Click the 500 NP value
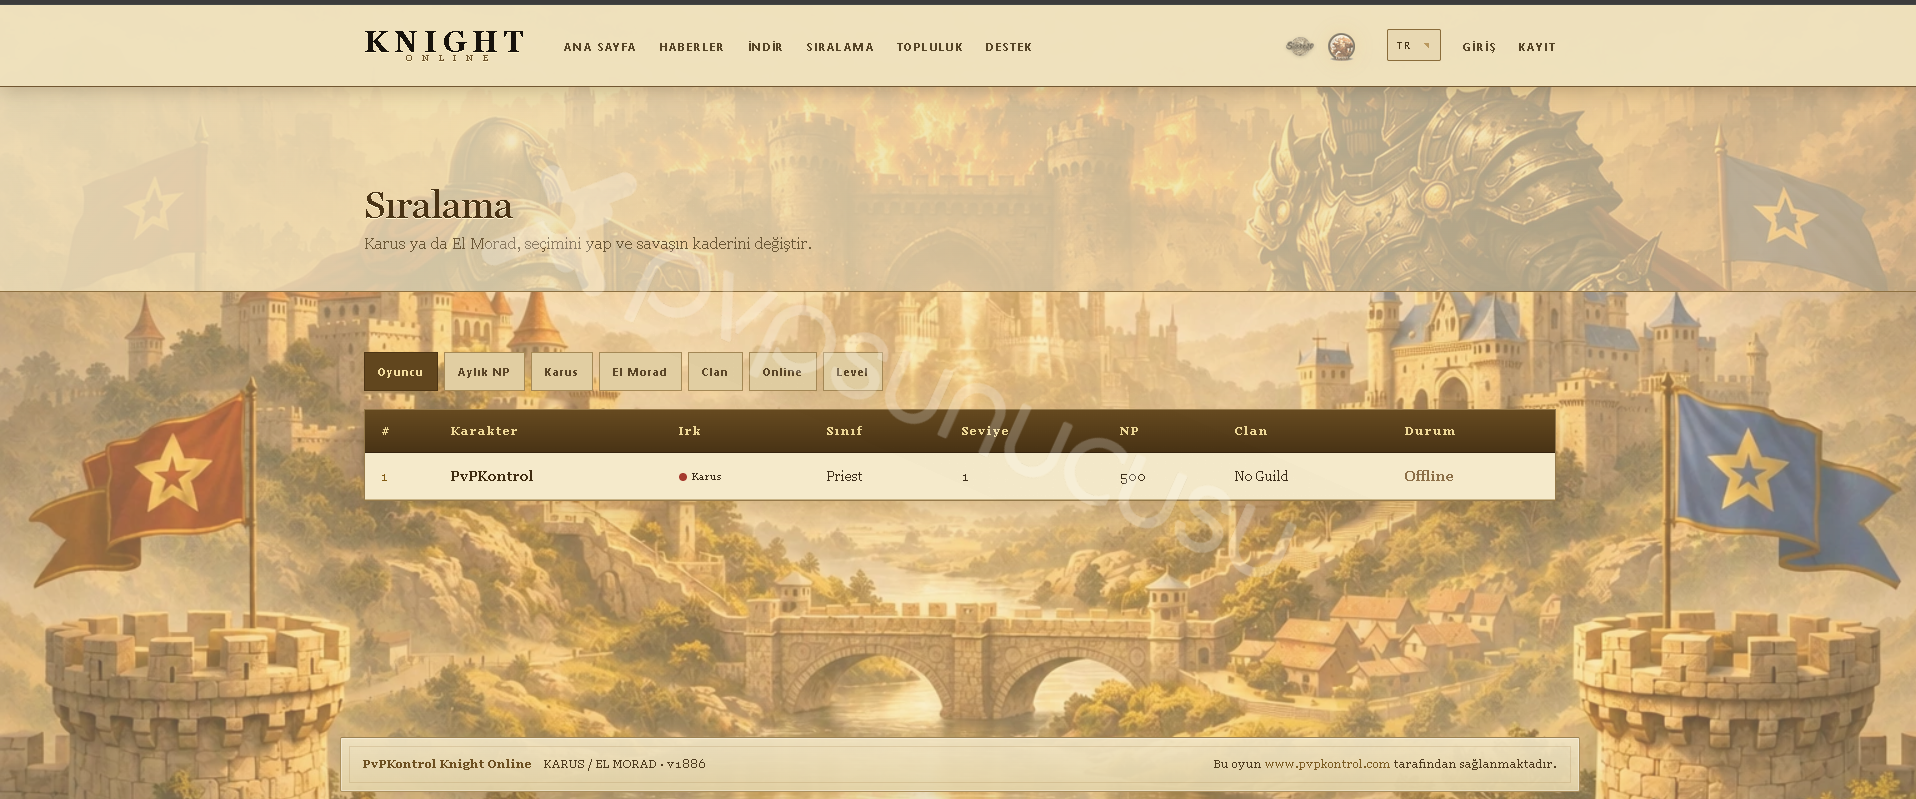The image size is (1916, 799). 1132,477
